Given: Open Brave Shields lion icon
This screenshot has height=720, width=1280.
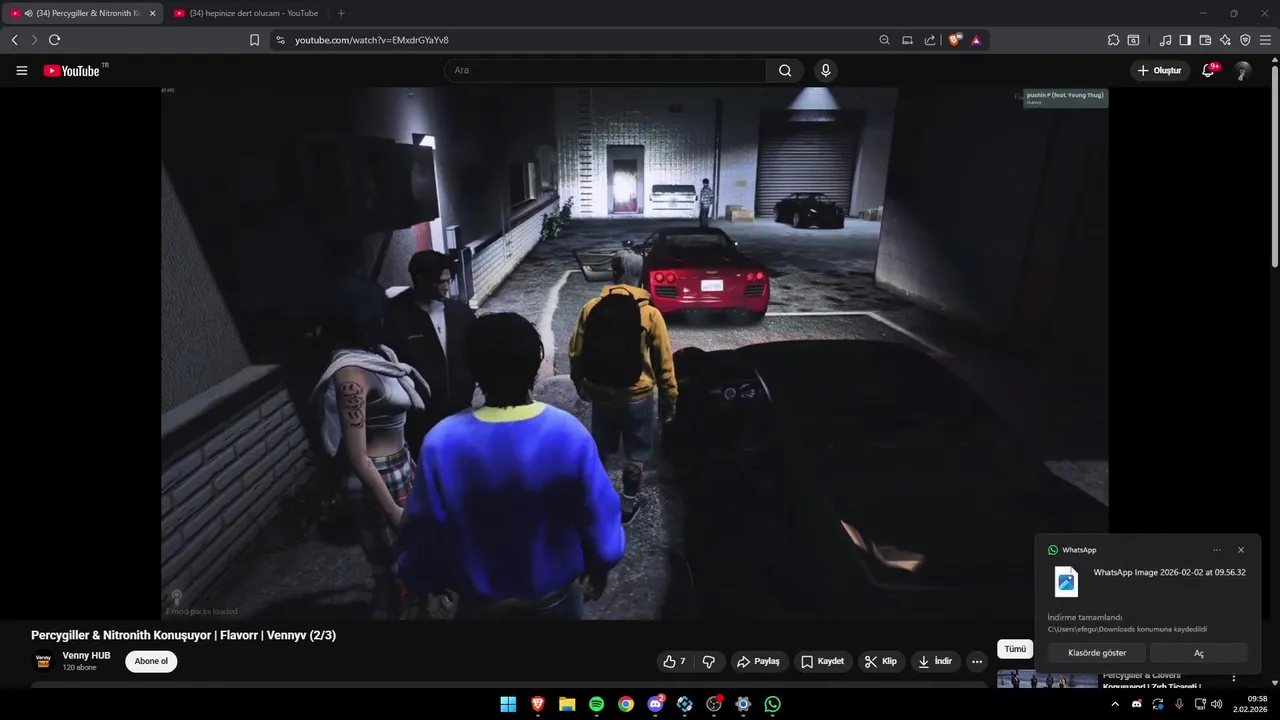Looking at the screenshot, I should point(955,40).
